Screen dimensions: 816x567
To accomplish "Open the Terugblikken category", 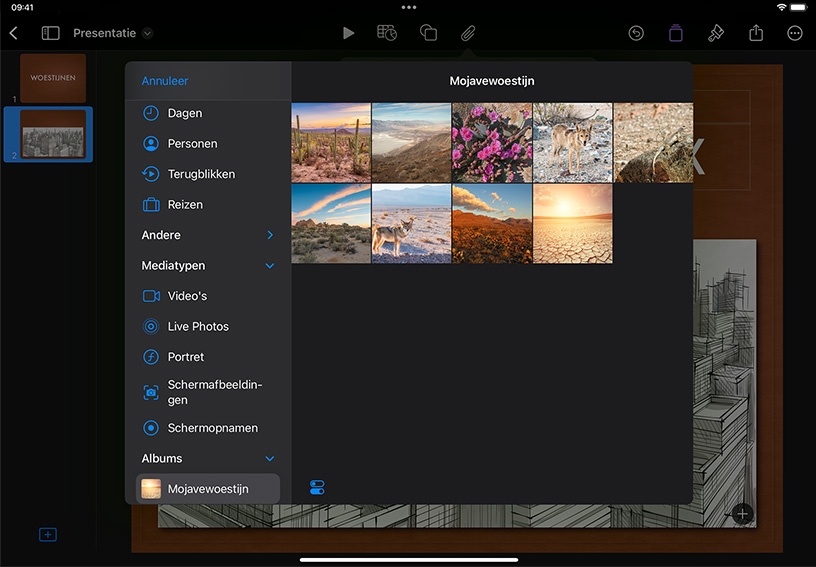I will [x=208, y=174].
